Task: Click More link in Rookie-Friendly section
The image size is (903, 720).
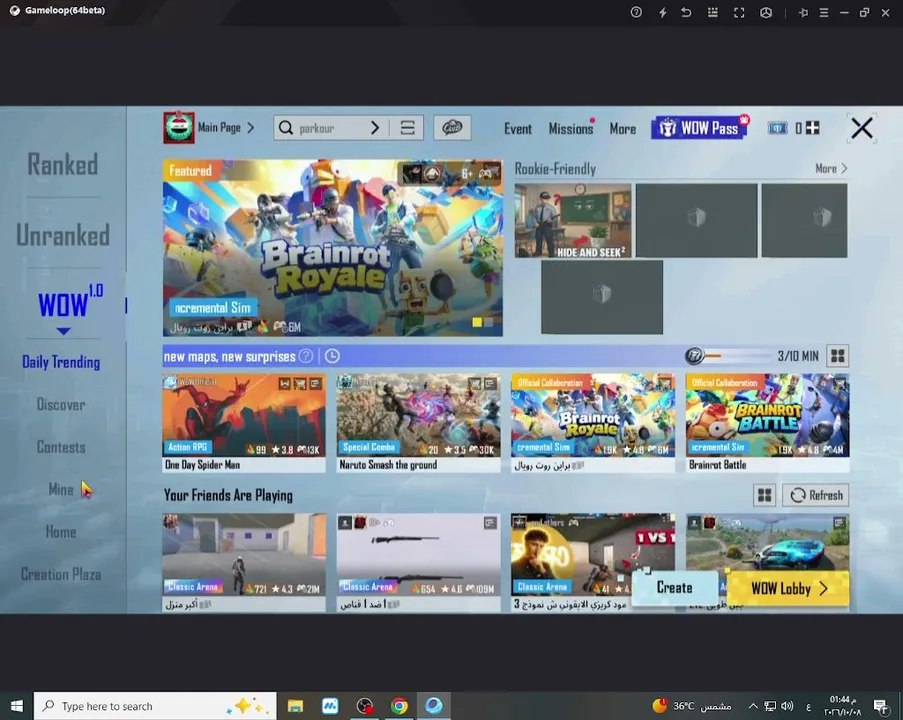Action: point(830,169)
